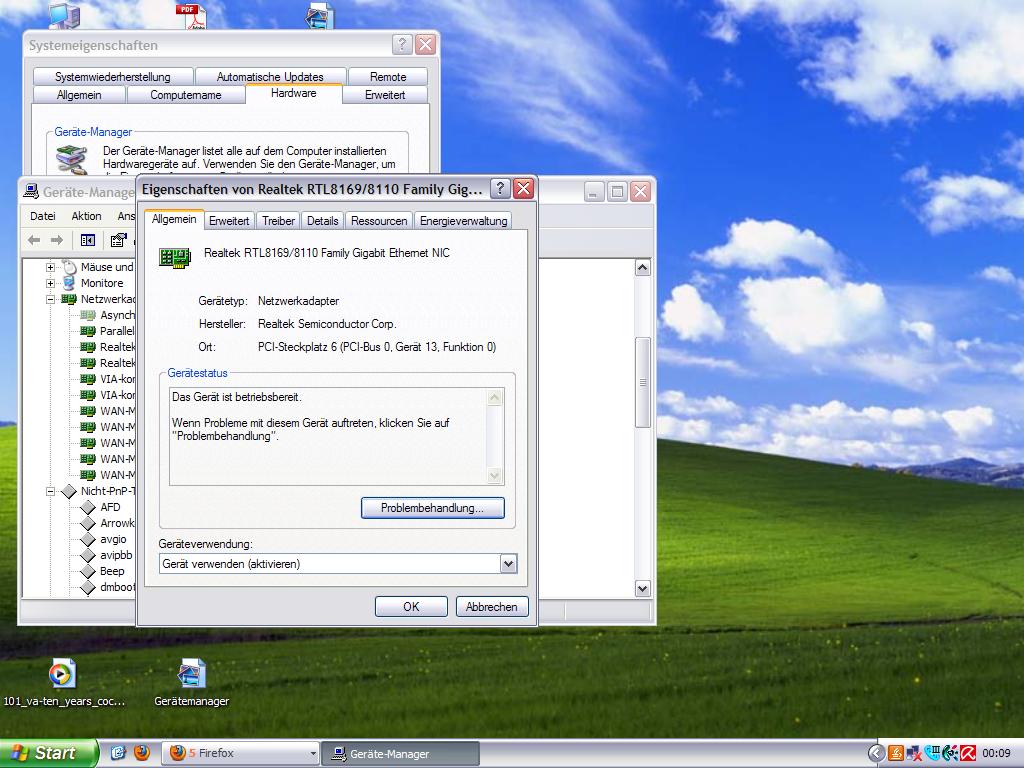Open the PDF icon on the desktop

point(190,16)
